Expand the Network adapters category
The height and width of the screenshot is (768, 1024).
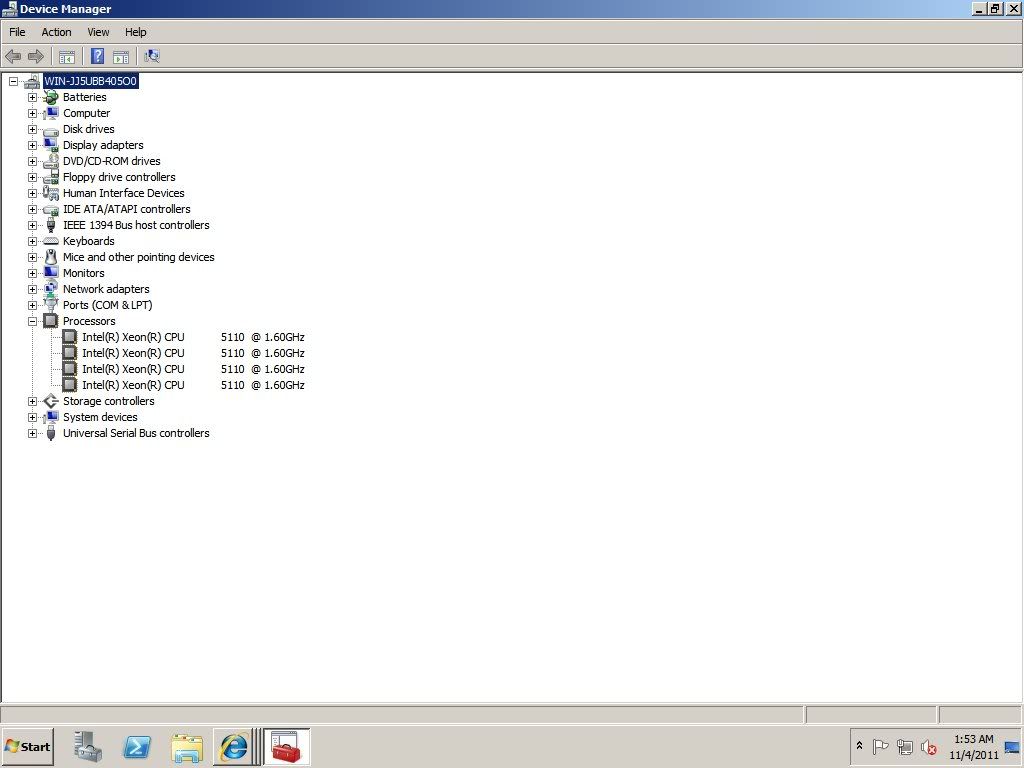click(x=32, y=289)
